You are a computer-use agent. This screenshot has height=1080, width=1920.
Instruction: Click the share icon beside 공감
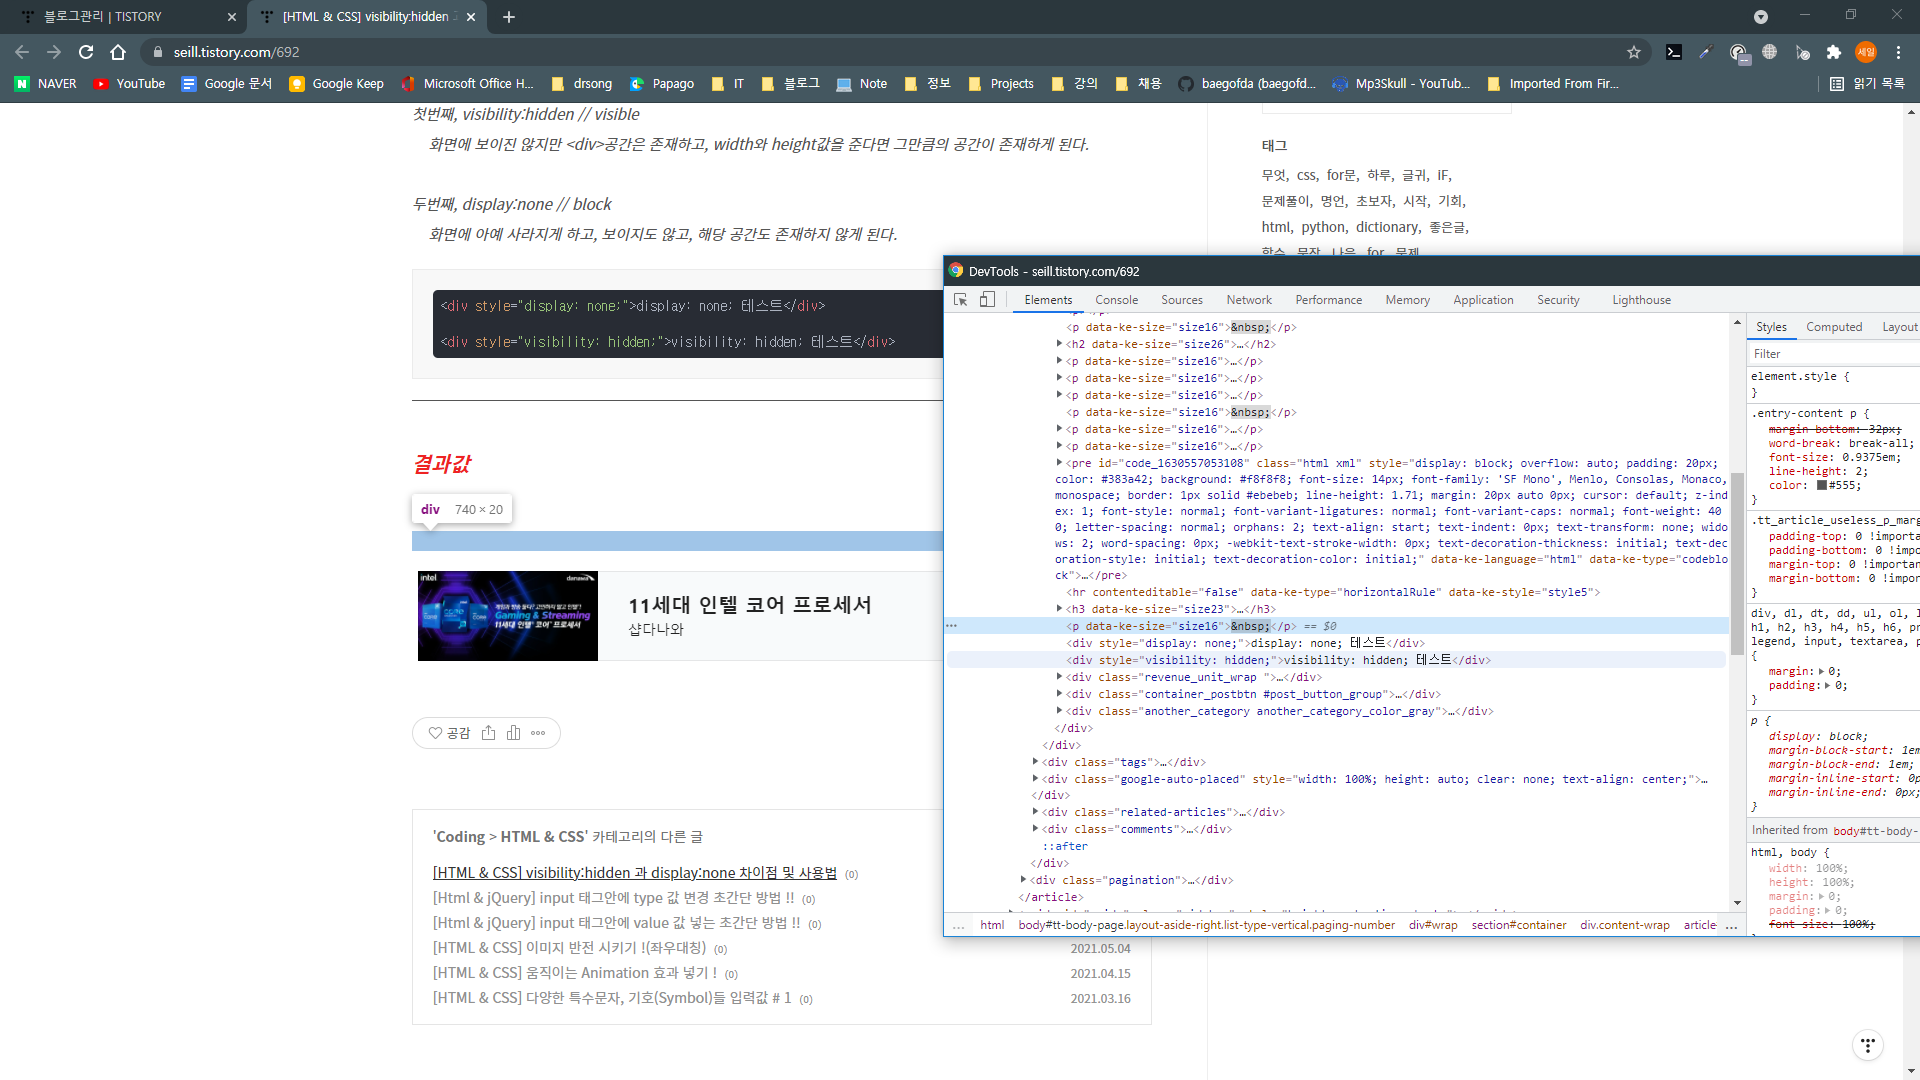(488, 733)
